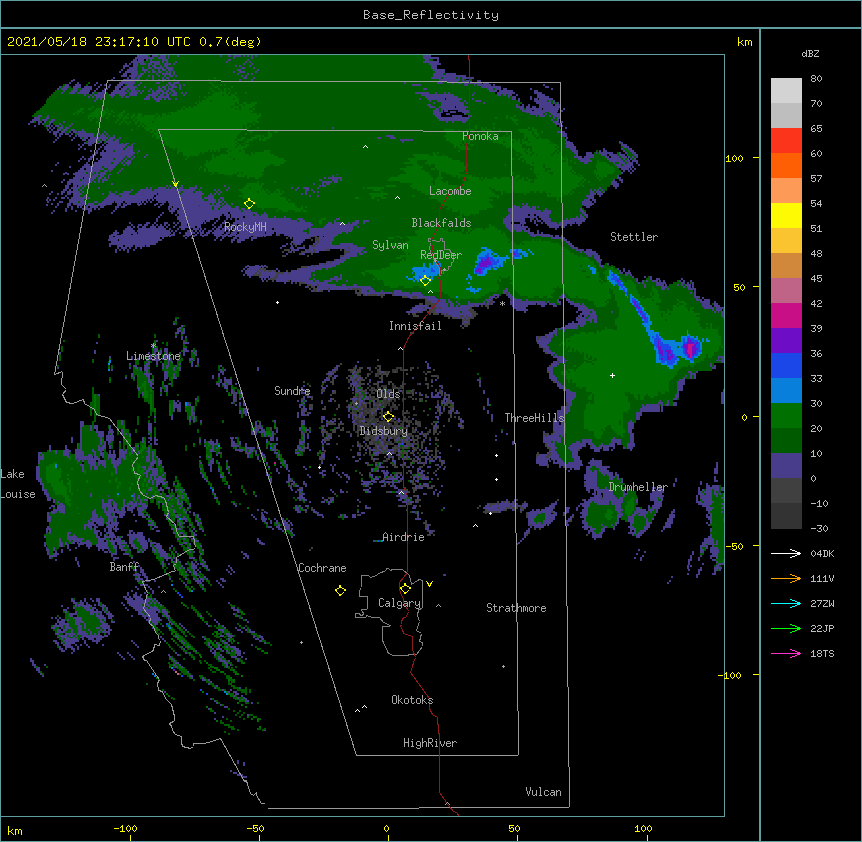Select the yellow diamond marker below Cochrane
Image resolution: width=862 pixels, height=842 pixels.
(340, 591)
